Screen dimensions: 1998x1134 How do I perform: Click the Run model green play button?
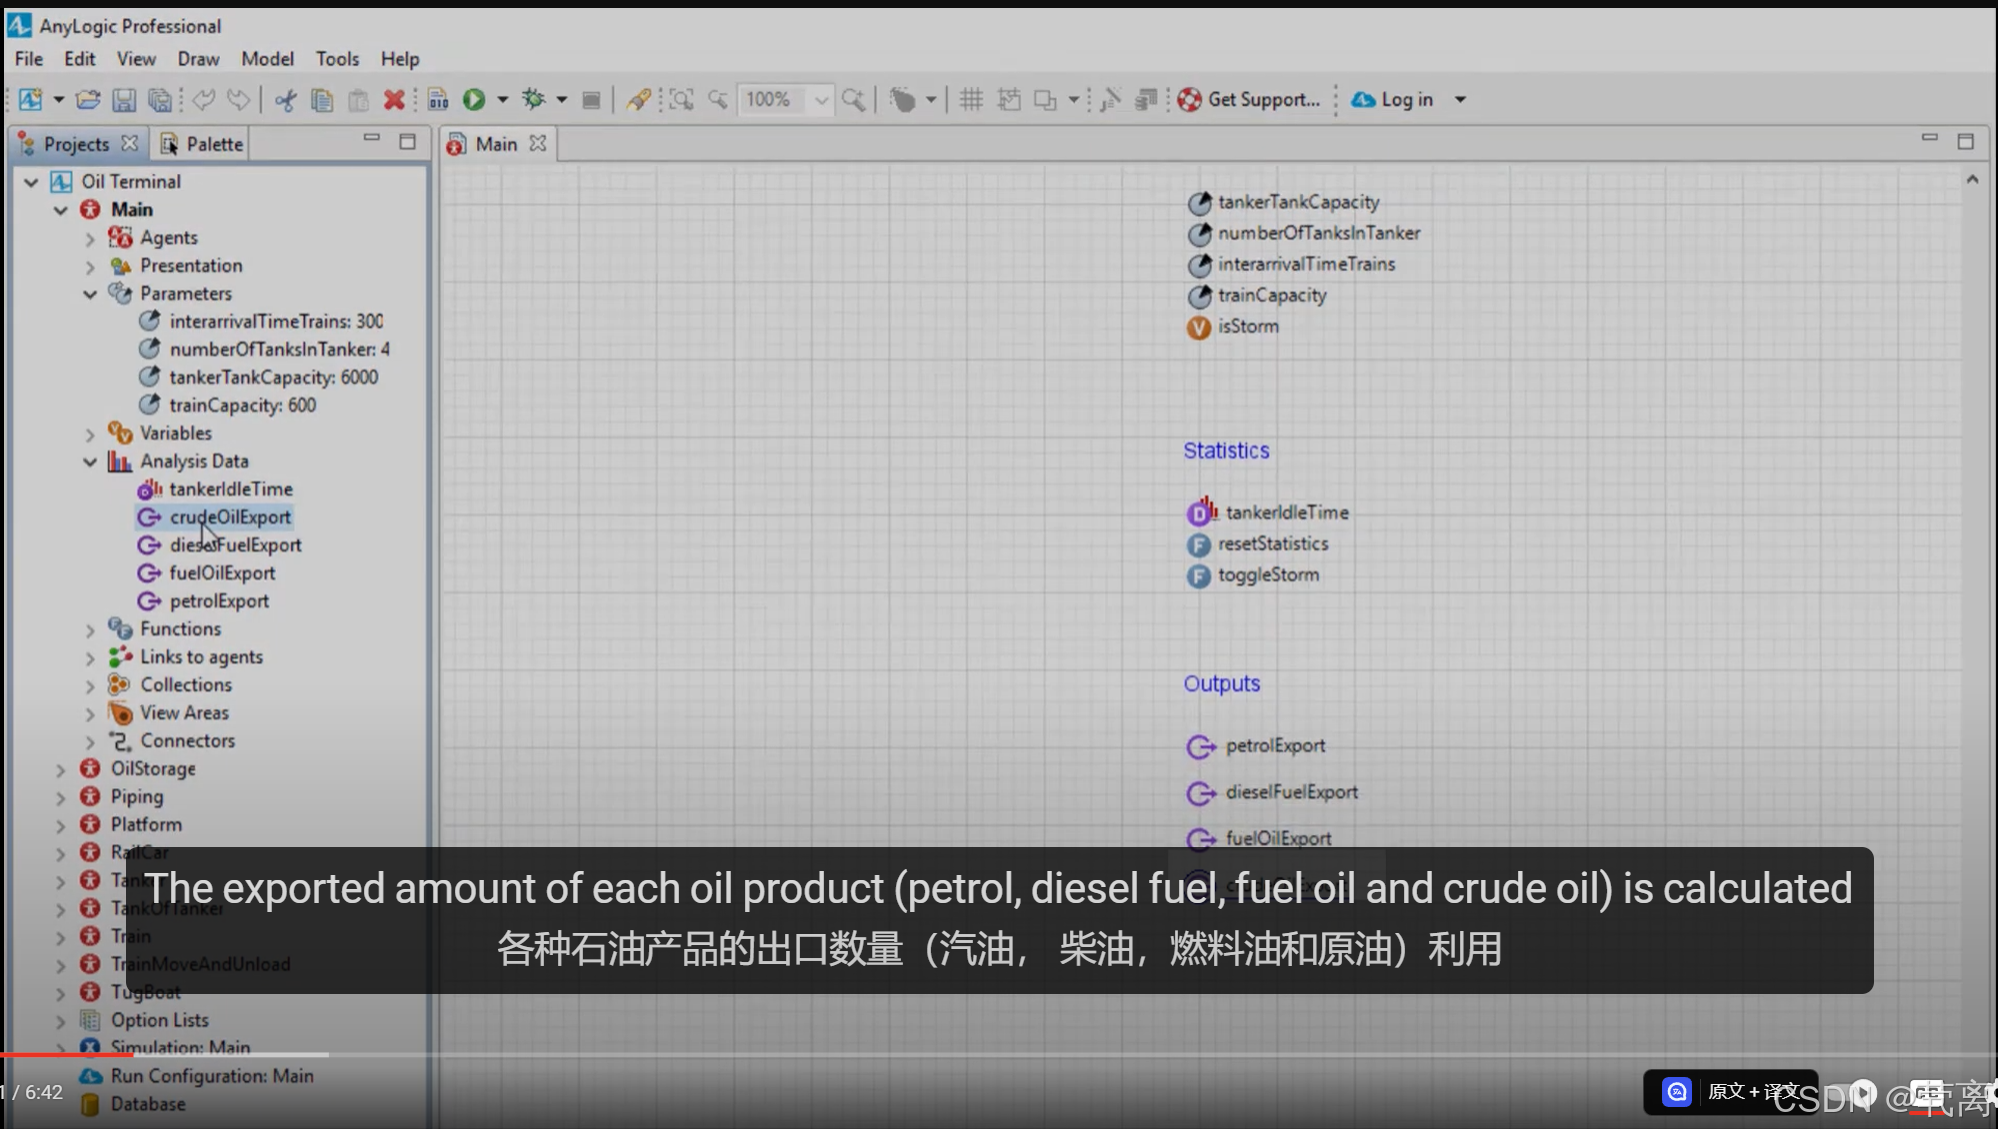coord(474,99)
